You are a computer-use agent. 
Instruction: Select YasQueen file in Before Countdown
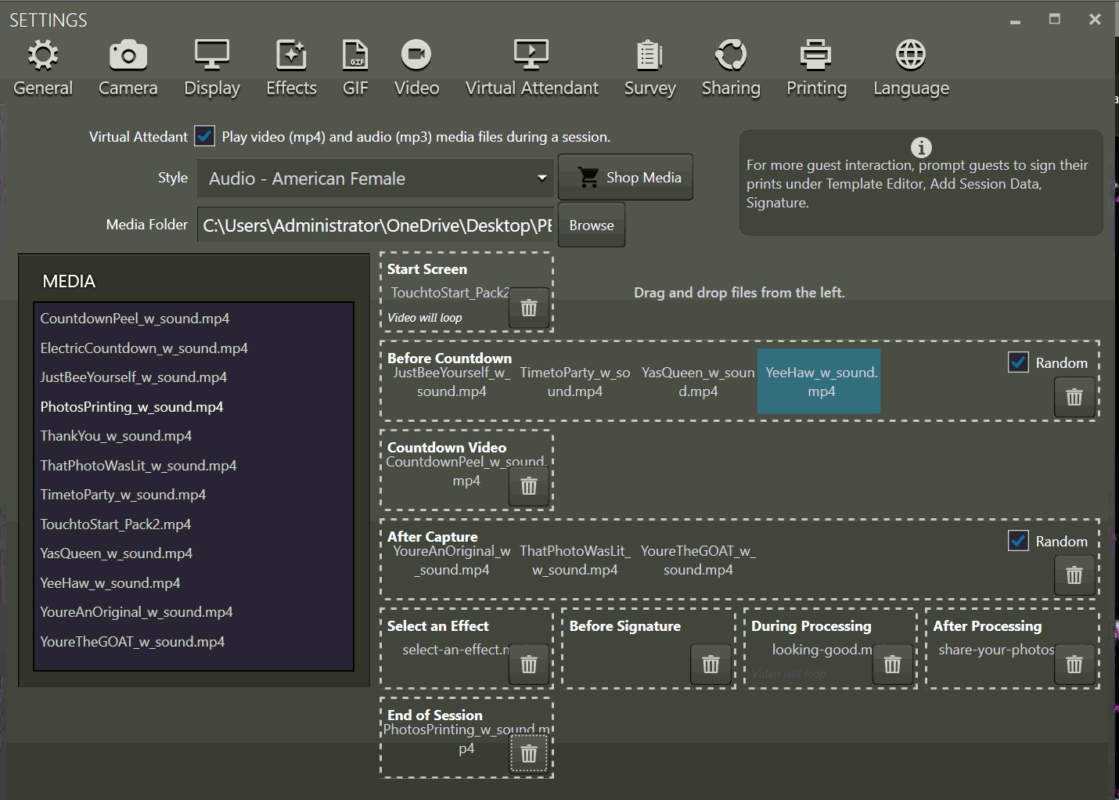tap(698, 382)
